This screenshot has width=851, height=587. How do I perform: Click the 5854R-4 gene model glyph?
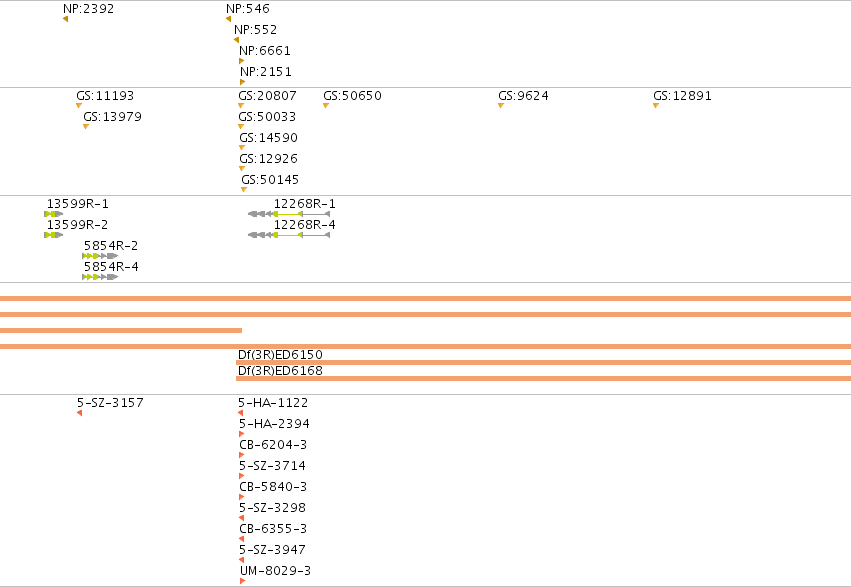point(100,277)
